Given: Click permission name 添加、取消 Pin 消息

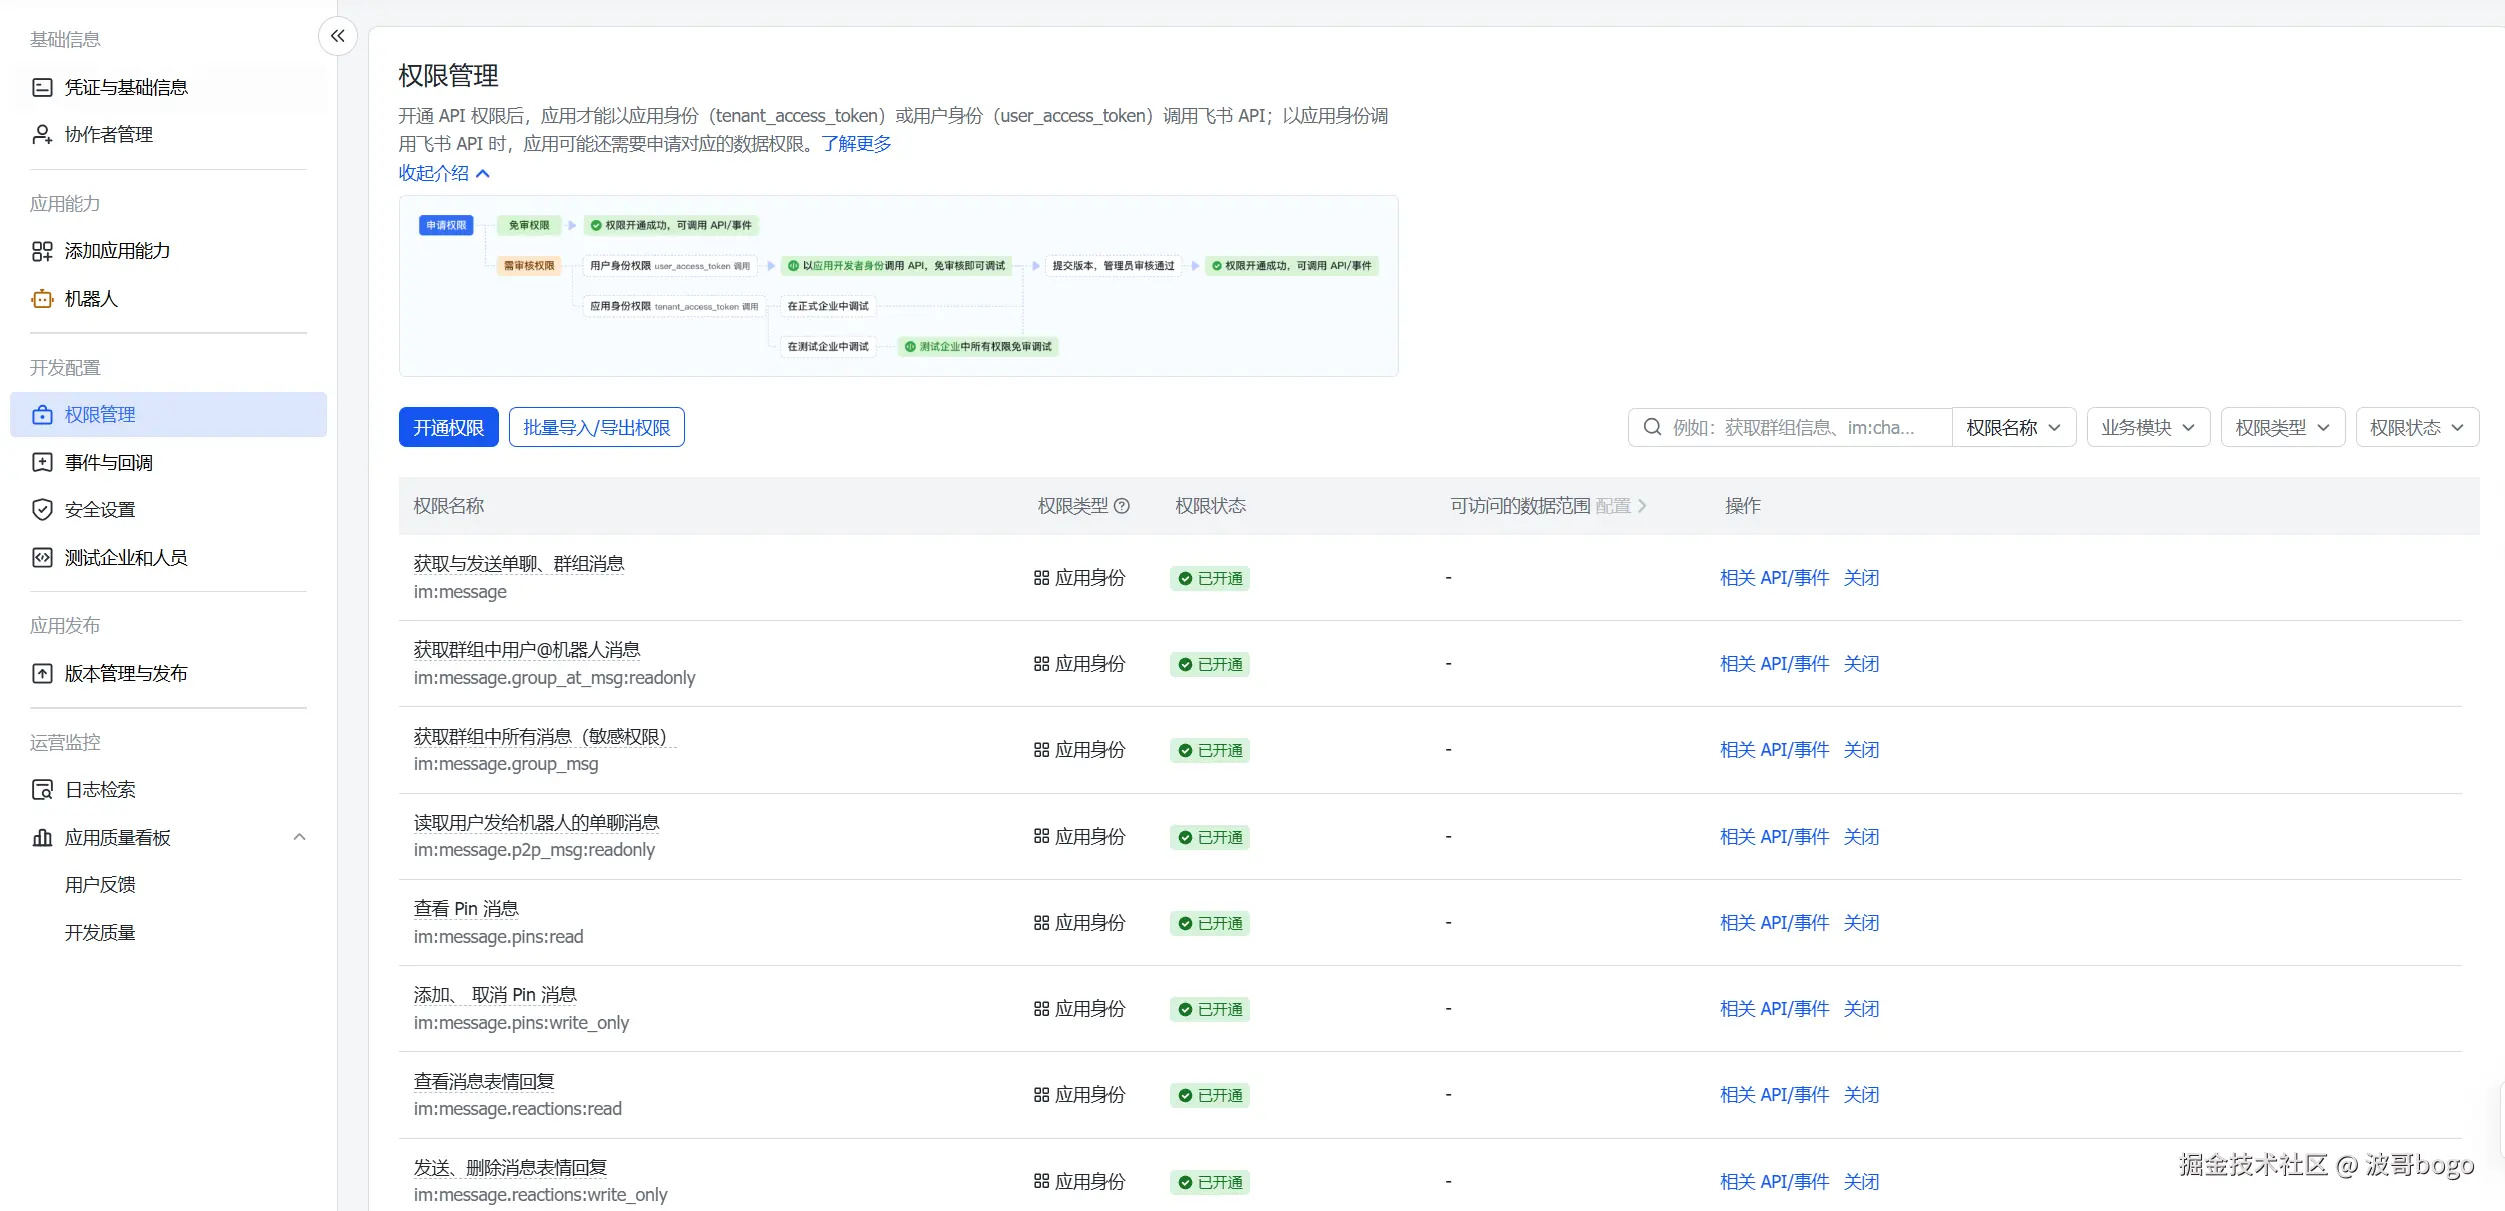Looking at the screenshot, I should (x=495, y=995).
